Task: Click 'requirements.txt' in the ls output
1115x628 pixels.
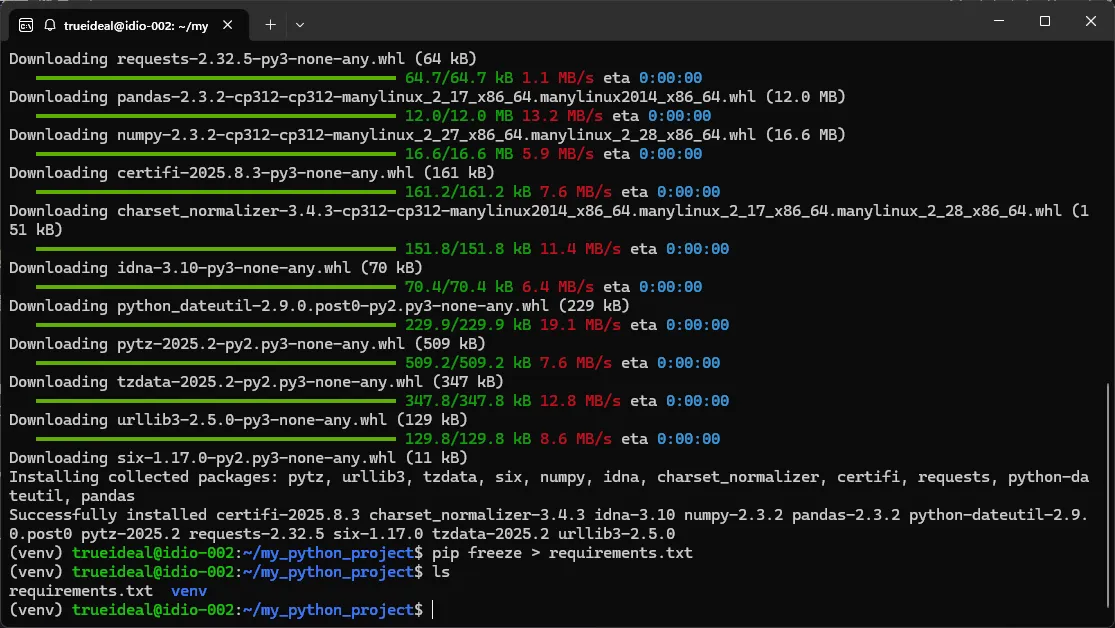Action: pos(80,591)
